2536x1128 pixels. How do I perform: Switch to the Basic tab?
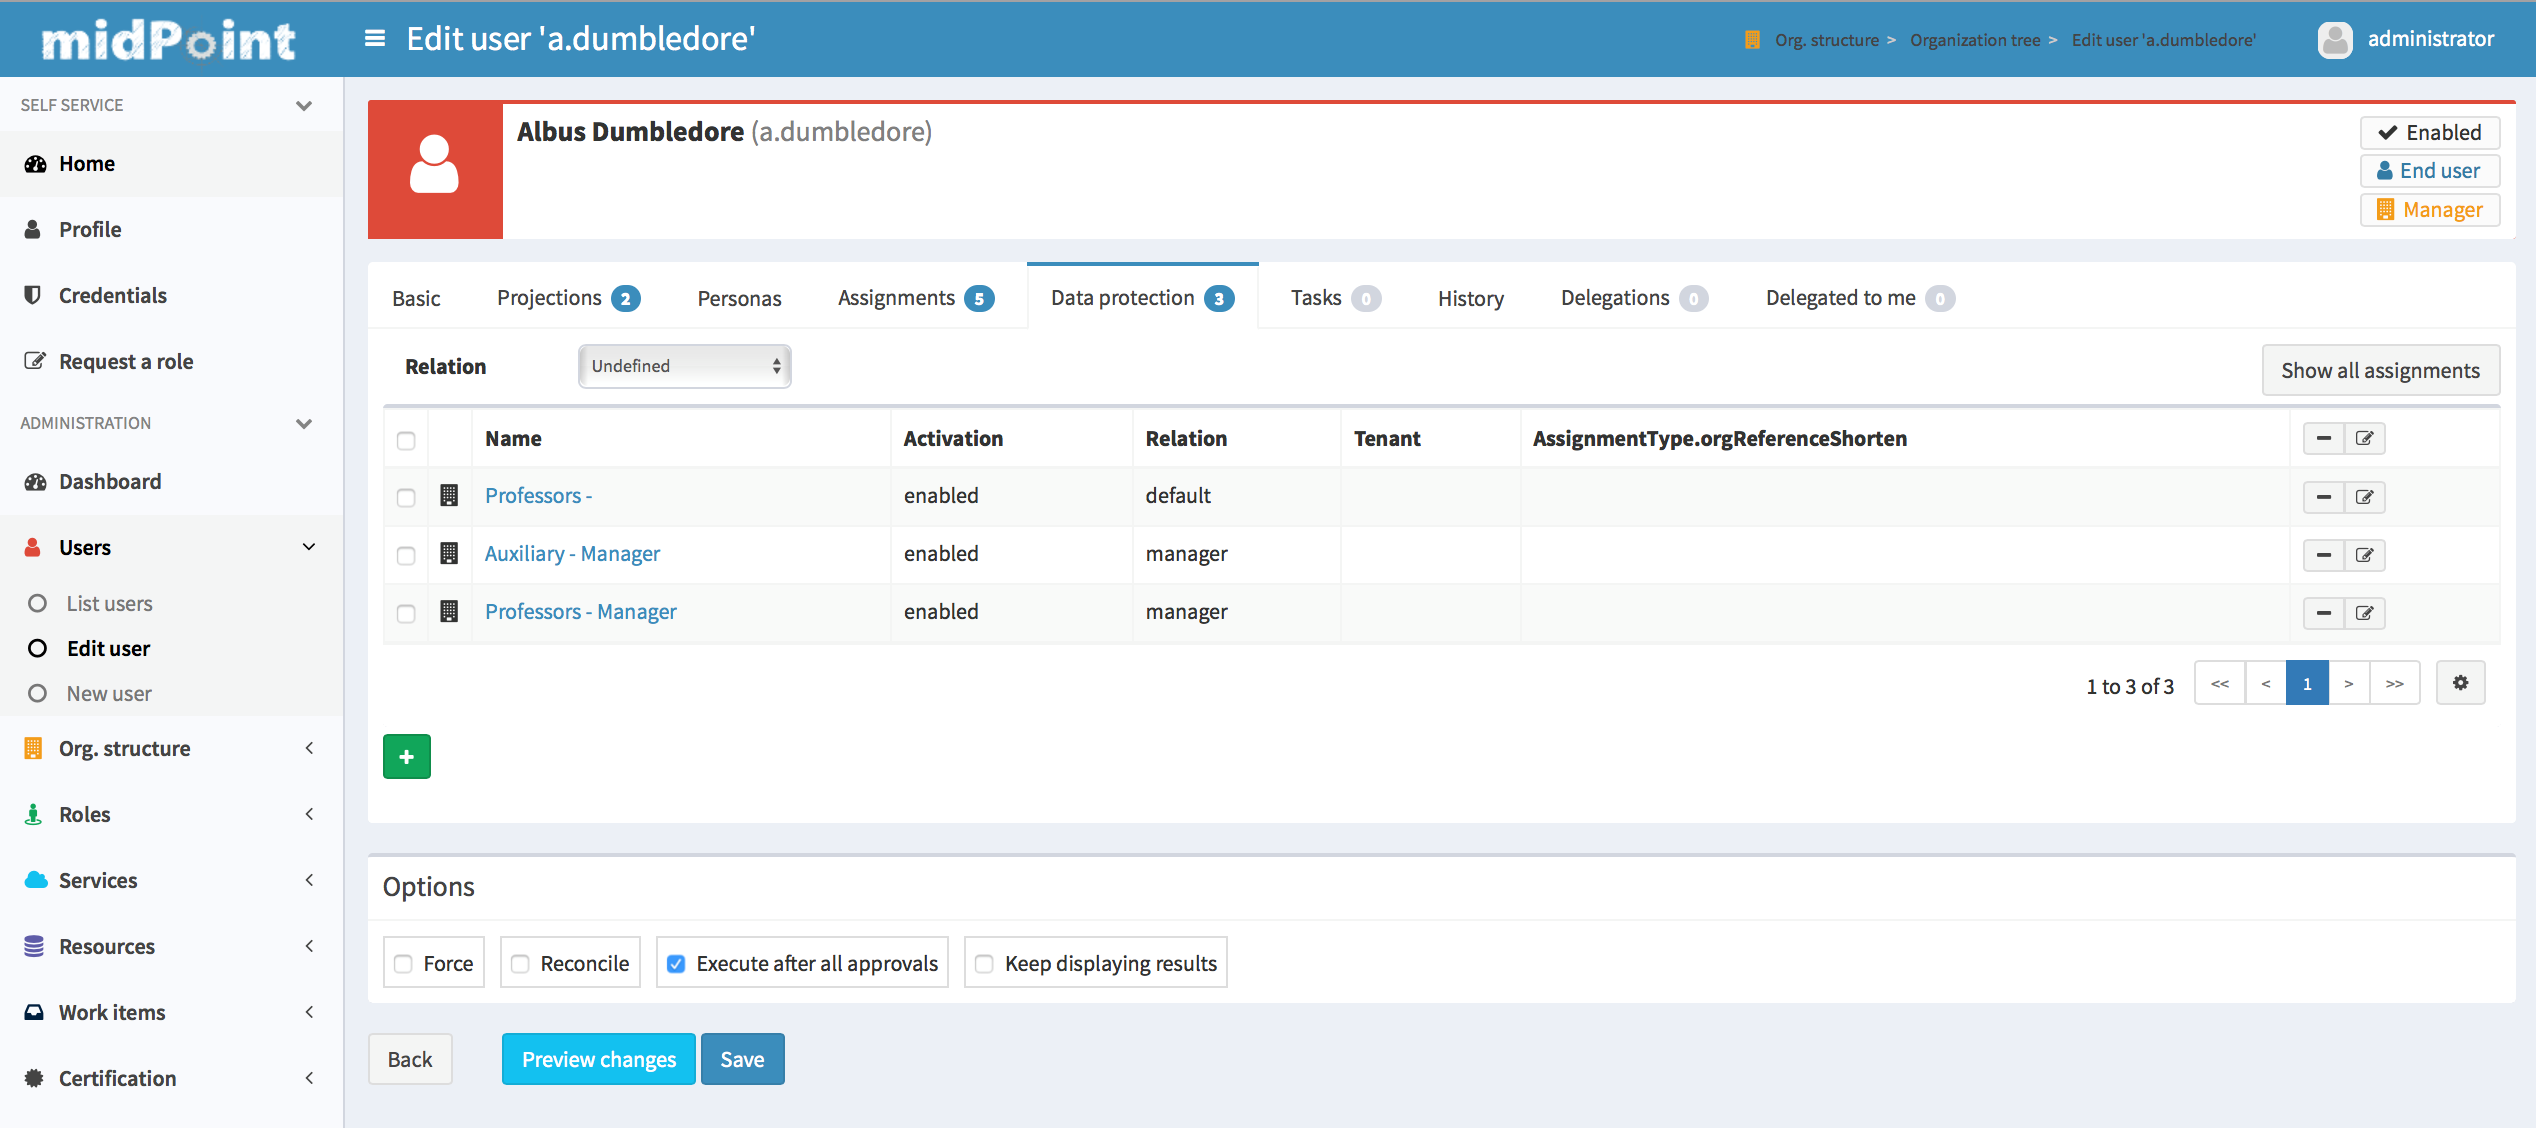coord(417,298)
